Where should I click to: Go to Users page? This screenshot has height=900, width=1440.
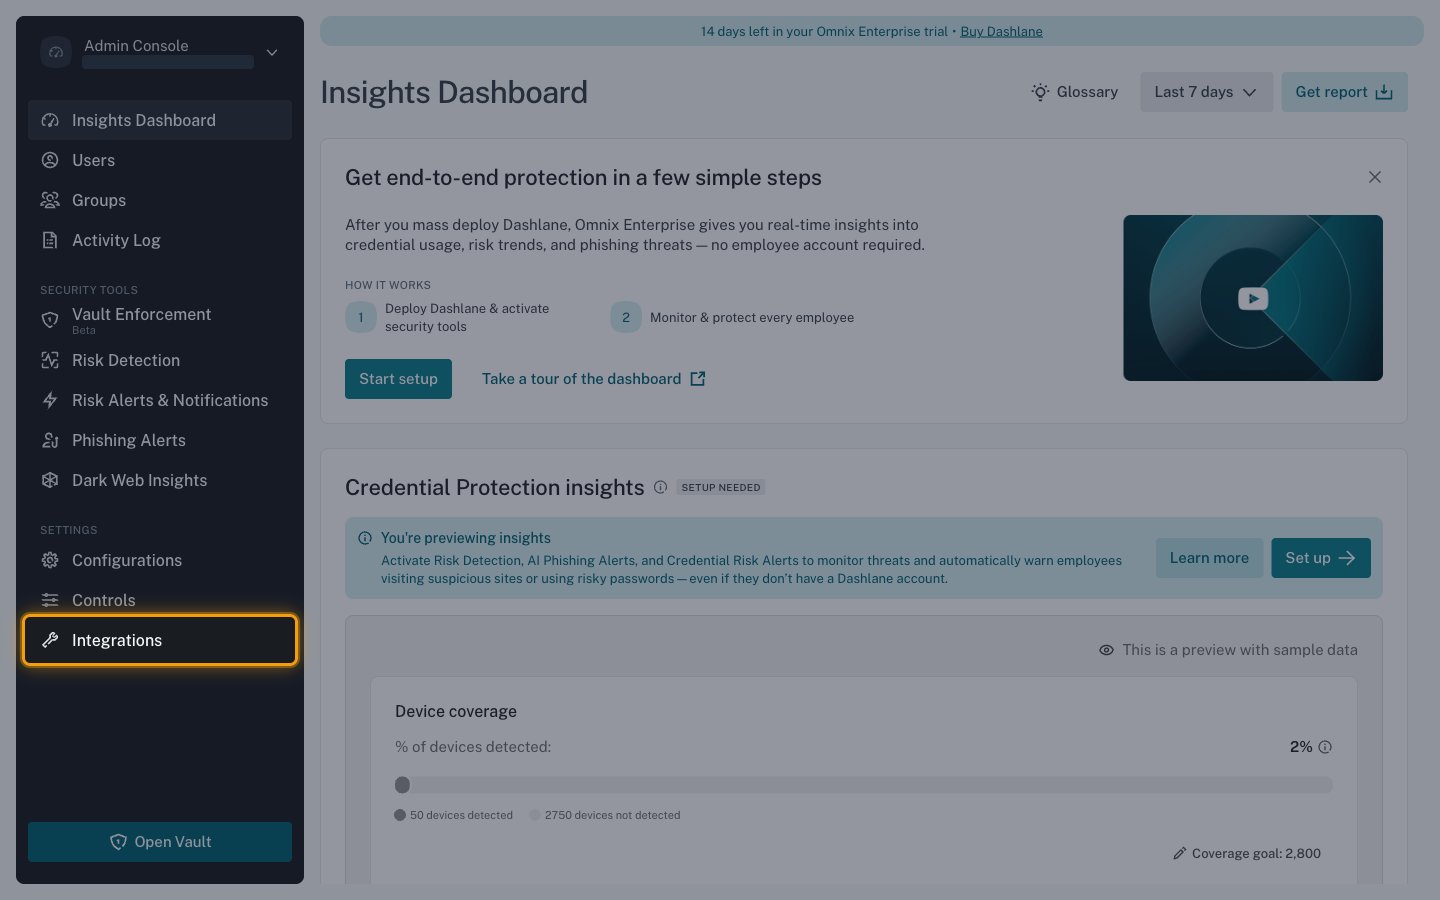[160, 160]
